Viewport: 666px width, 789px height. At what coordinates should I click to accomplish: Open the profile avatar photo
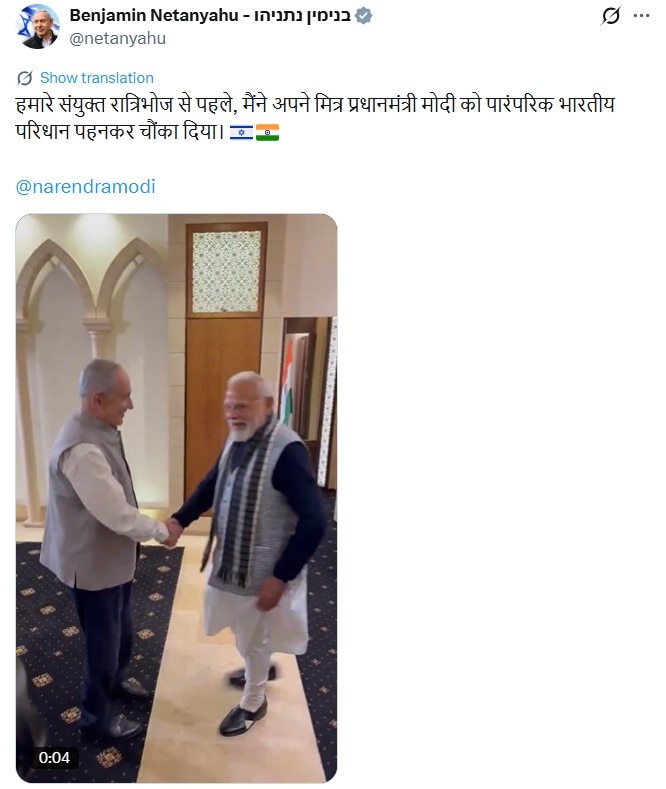pos(38,27)
